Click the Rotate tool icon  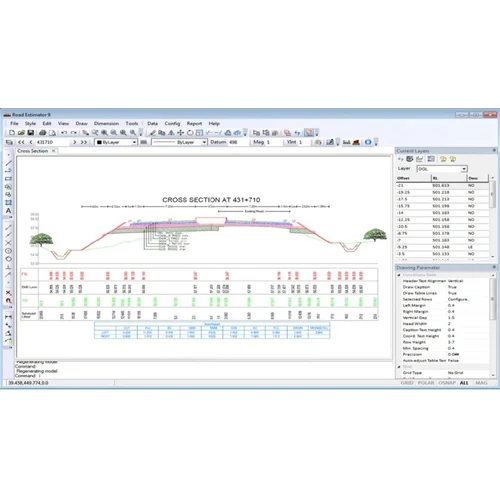coord(190,133)
